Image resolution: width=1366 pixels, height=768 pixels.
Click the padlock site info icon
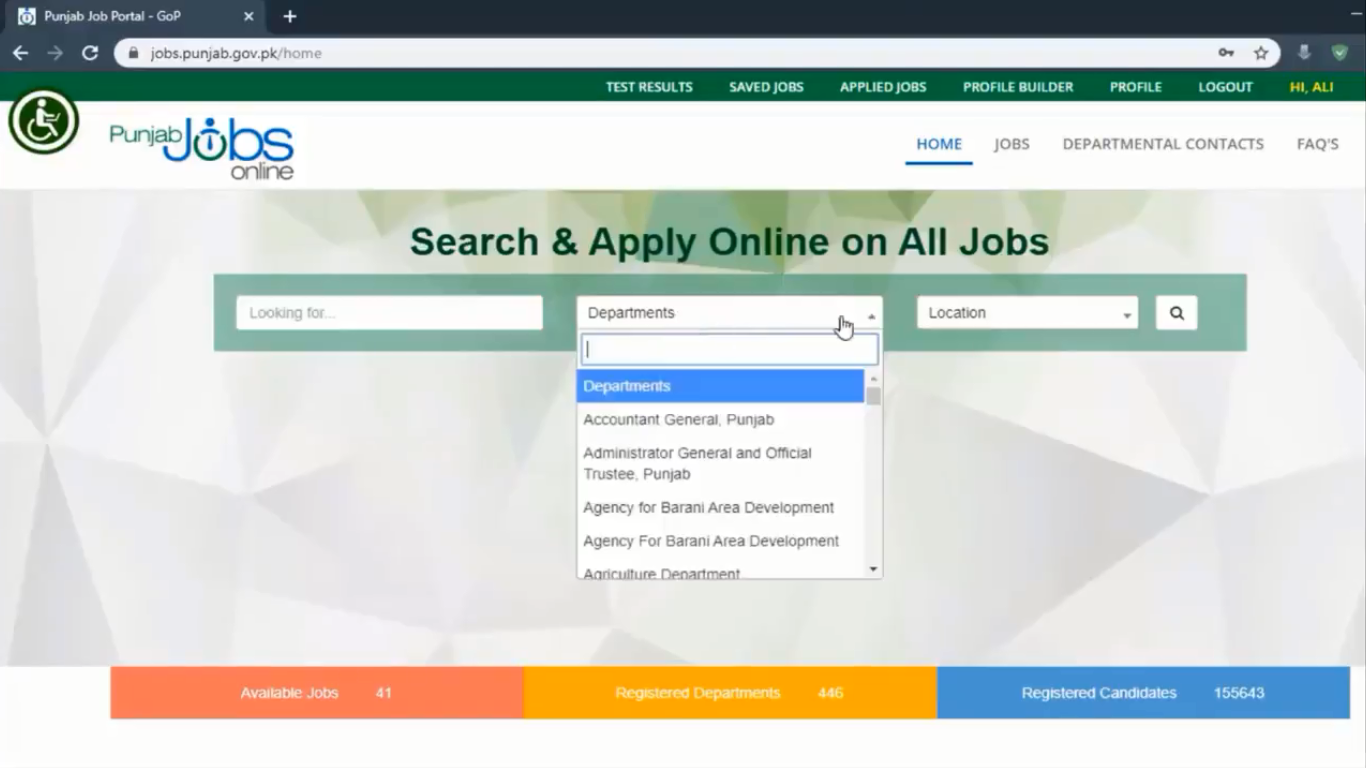(134, 53)
